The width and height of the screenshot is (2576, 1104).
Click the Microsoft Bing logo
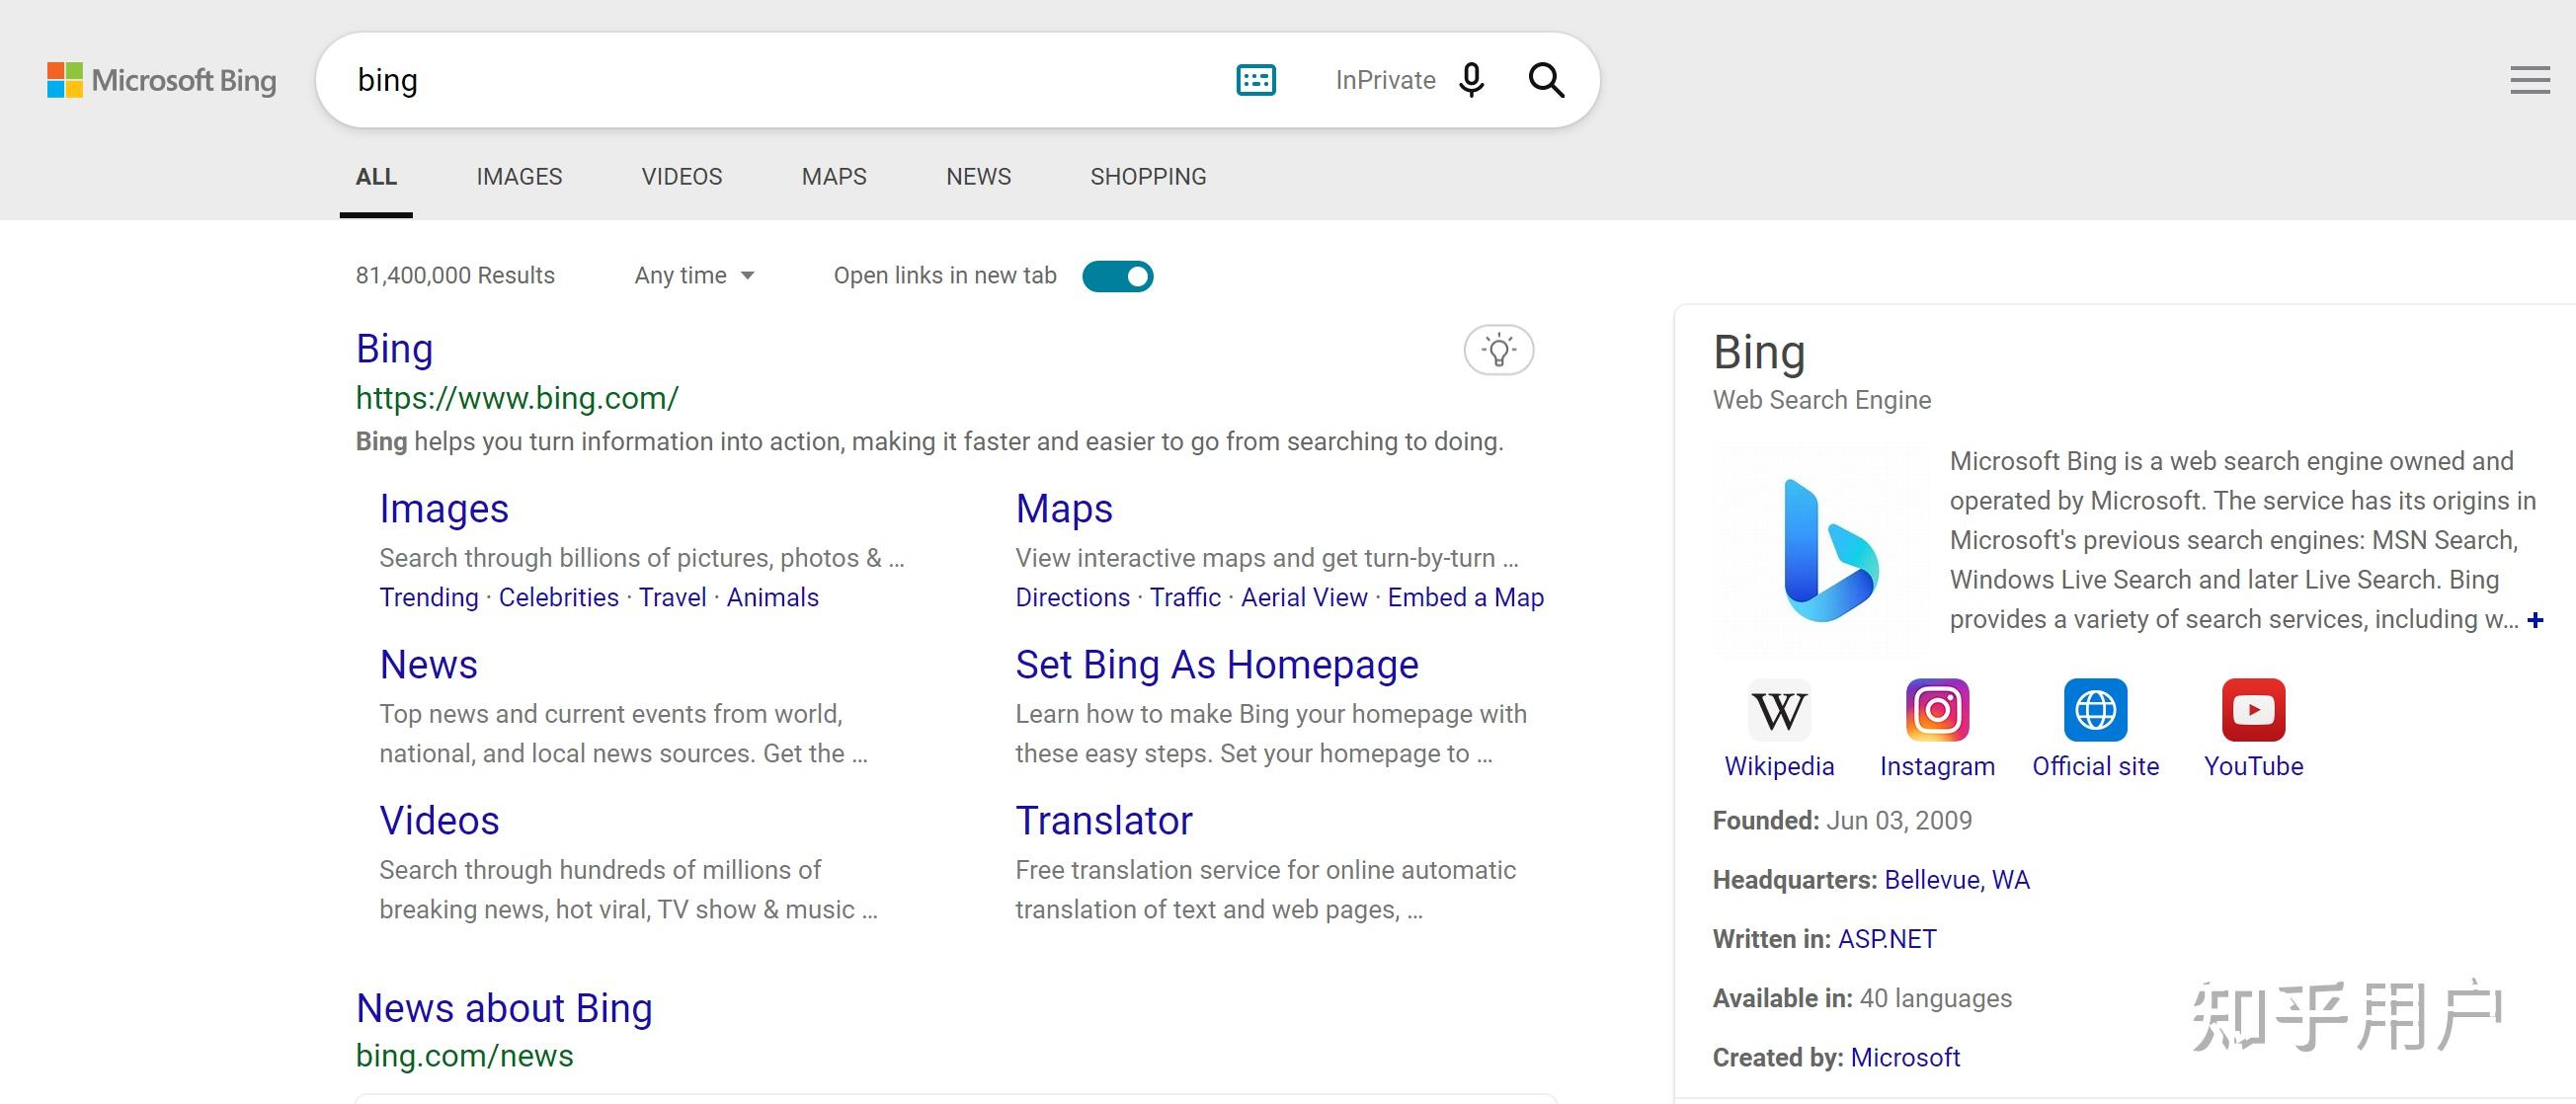[162, 80]
